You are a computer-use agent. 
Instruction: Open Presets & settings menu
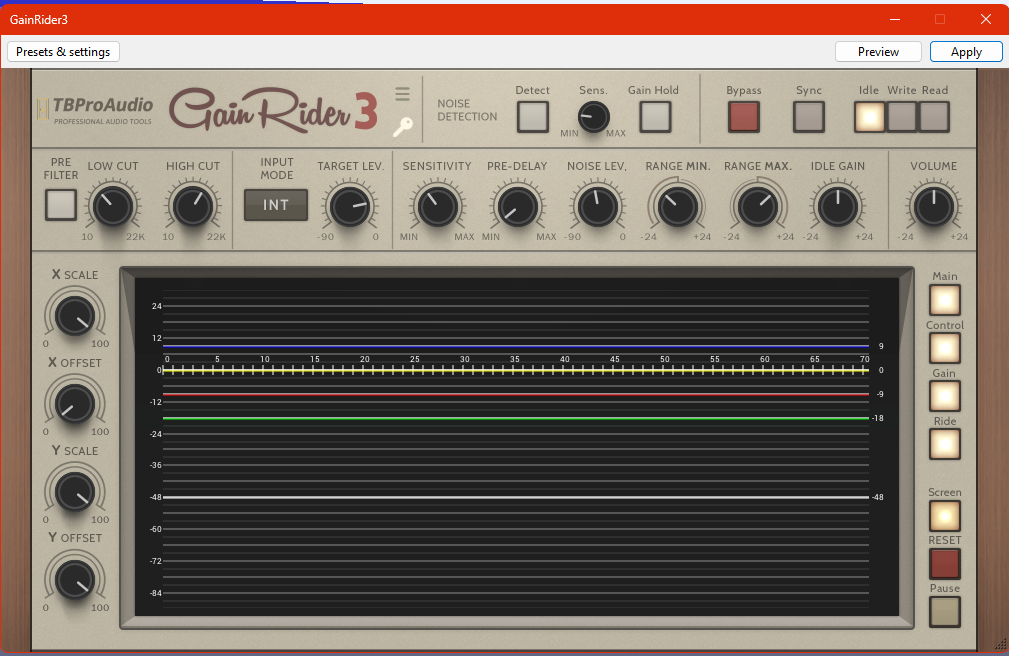(63, 52)
